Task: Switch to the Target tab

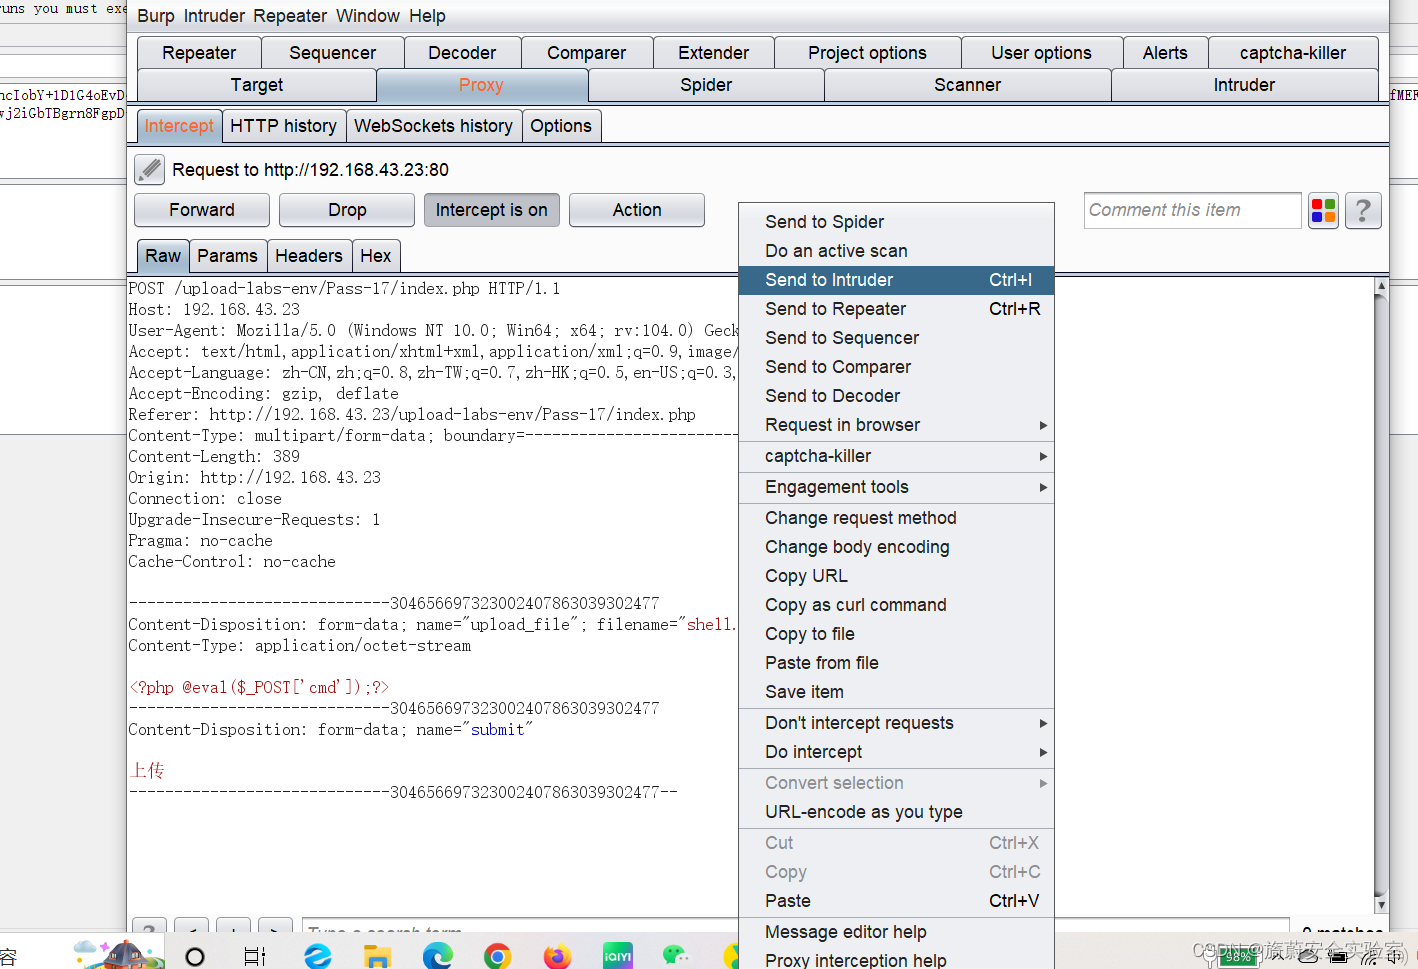Action: coord(257,85)
